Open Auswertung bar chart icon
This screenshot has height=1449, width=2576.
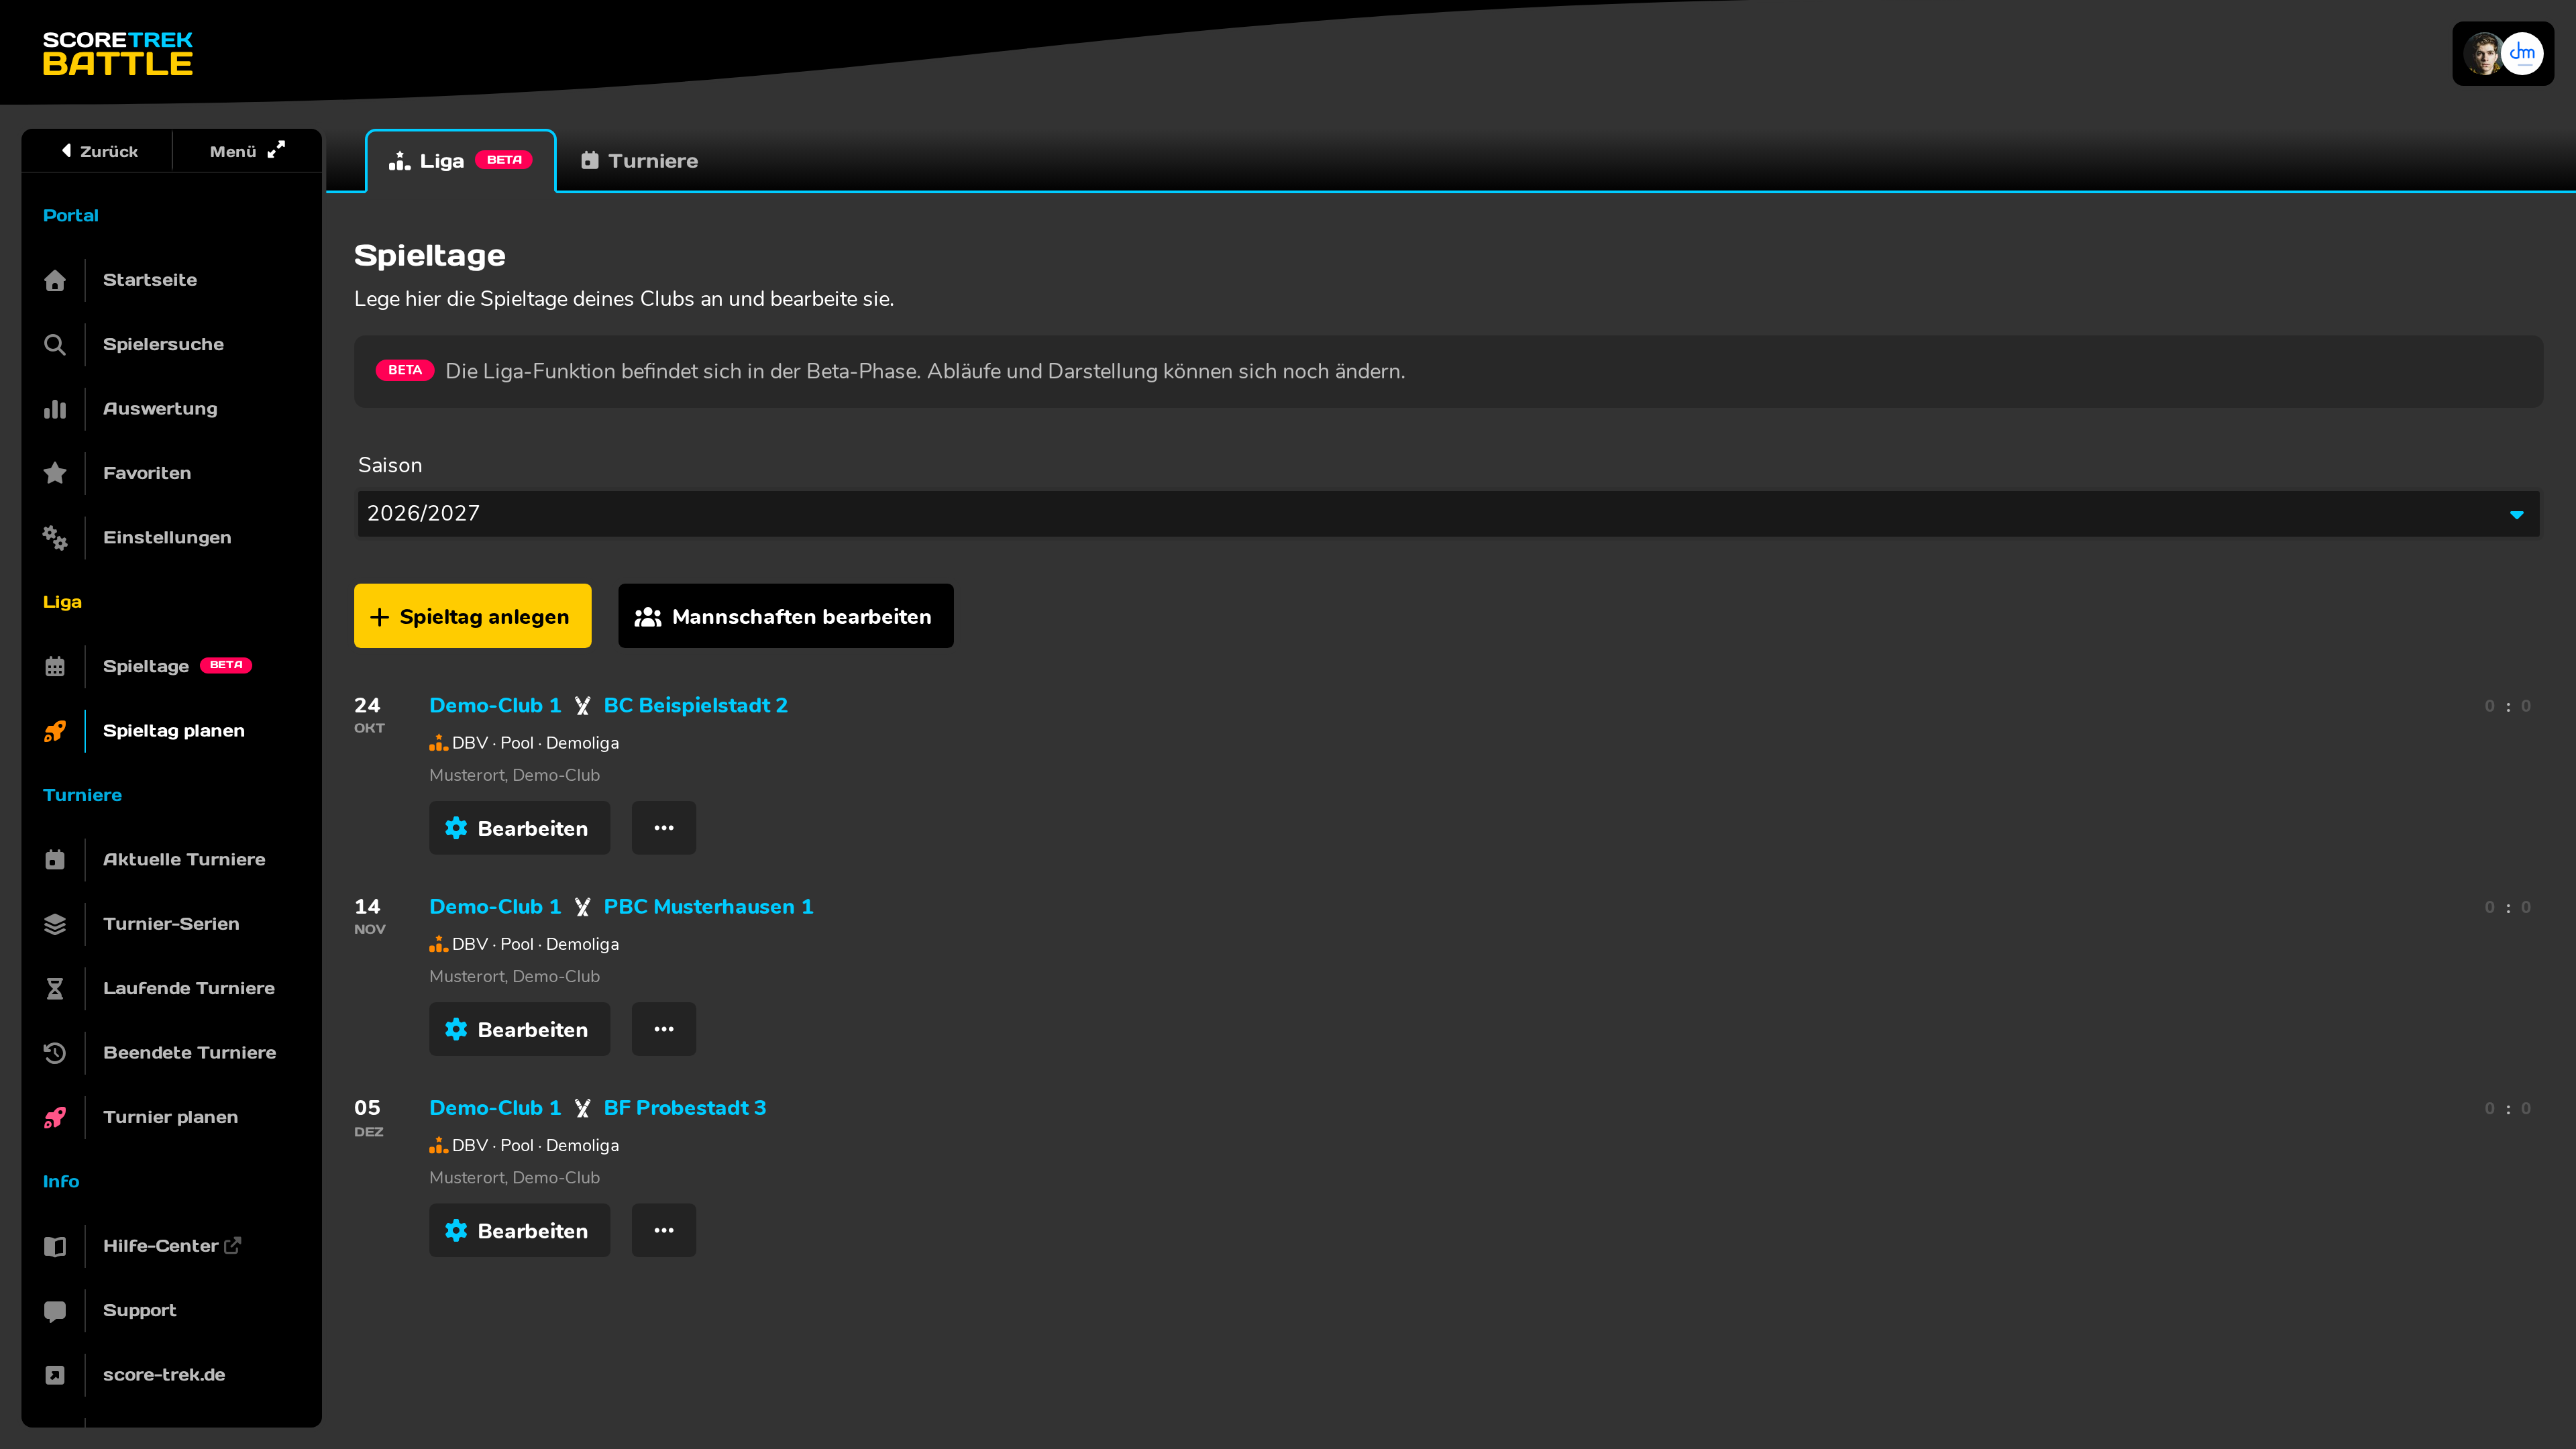pos(55,409)
